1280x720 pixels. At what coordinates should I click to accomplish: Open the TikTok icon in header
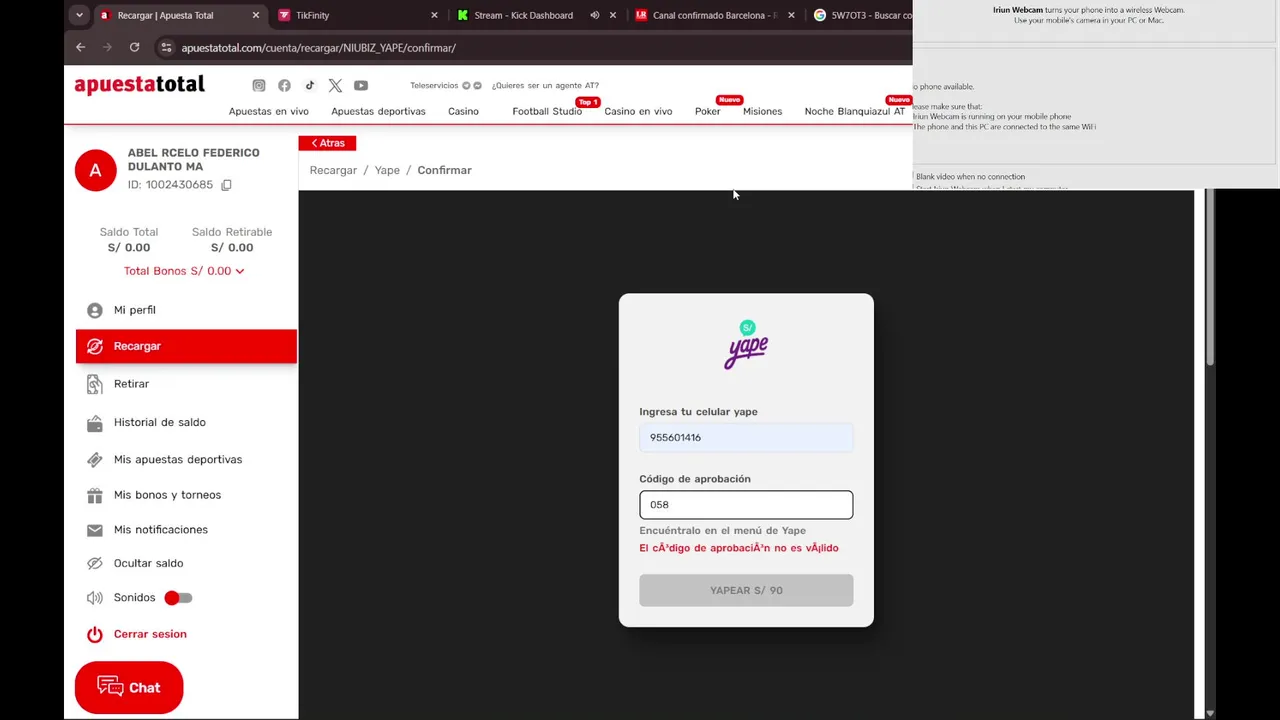[x=310, y=86]
